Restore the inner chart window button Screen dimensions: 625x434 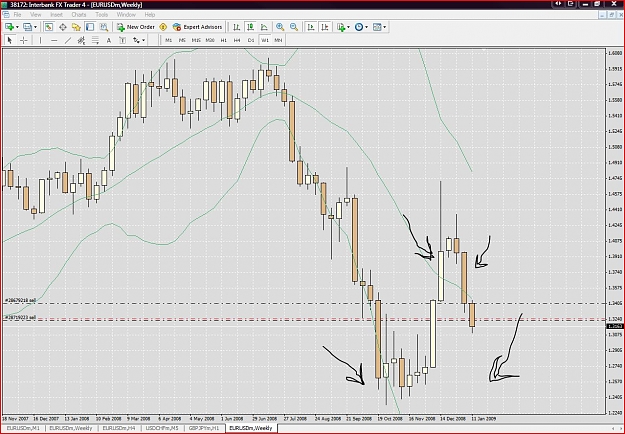pyautogui.click(x=611, y=15)
